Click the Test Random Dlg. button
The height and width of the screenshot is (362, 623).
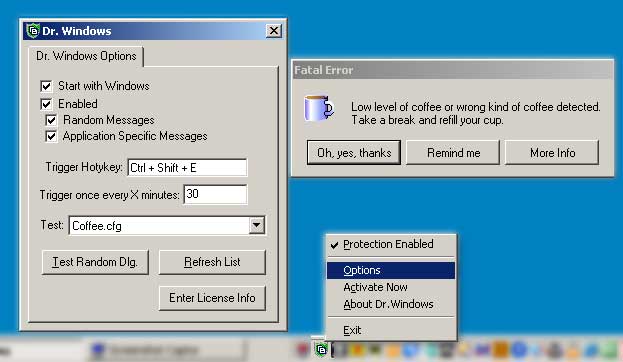coord(95,262)
